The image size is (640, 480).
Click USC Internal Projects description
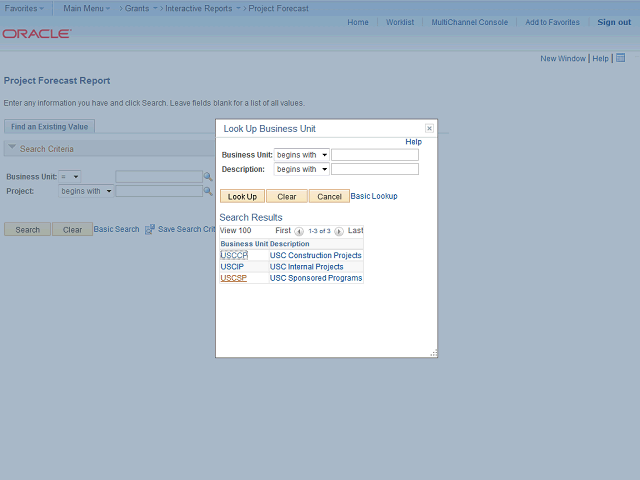click(x=307, y=267)
